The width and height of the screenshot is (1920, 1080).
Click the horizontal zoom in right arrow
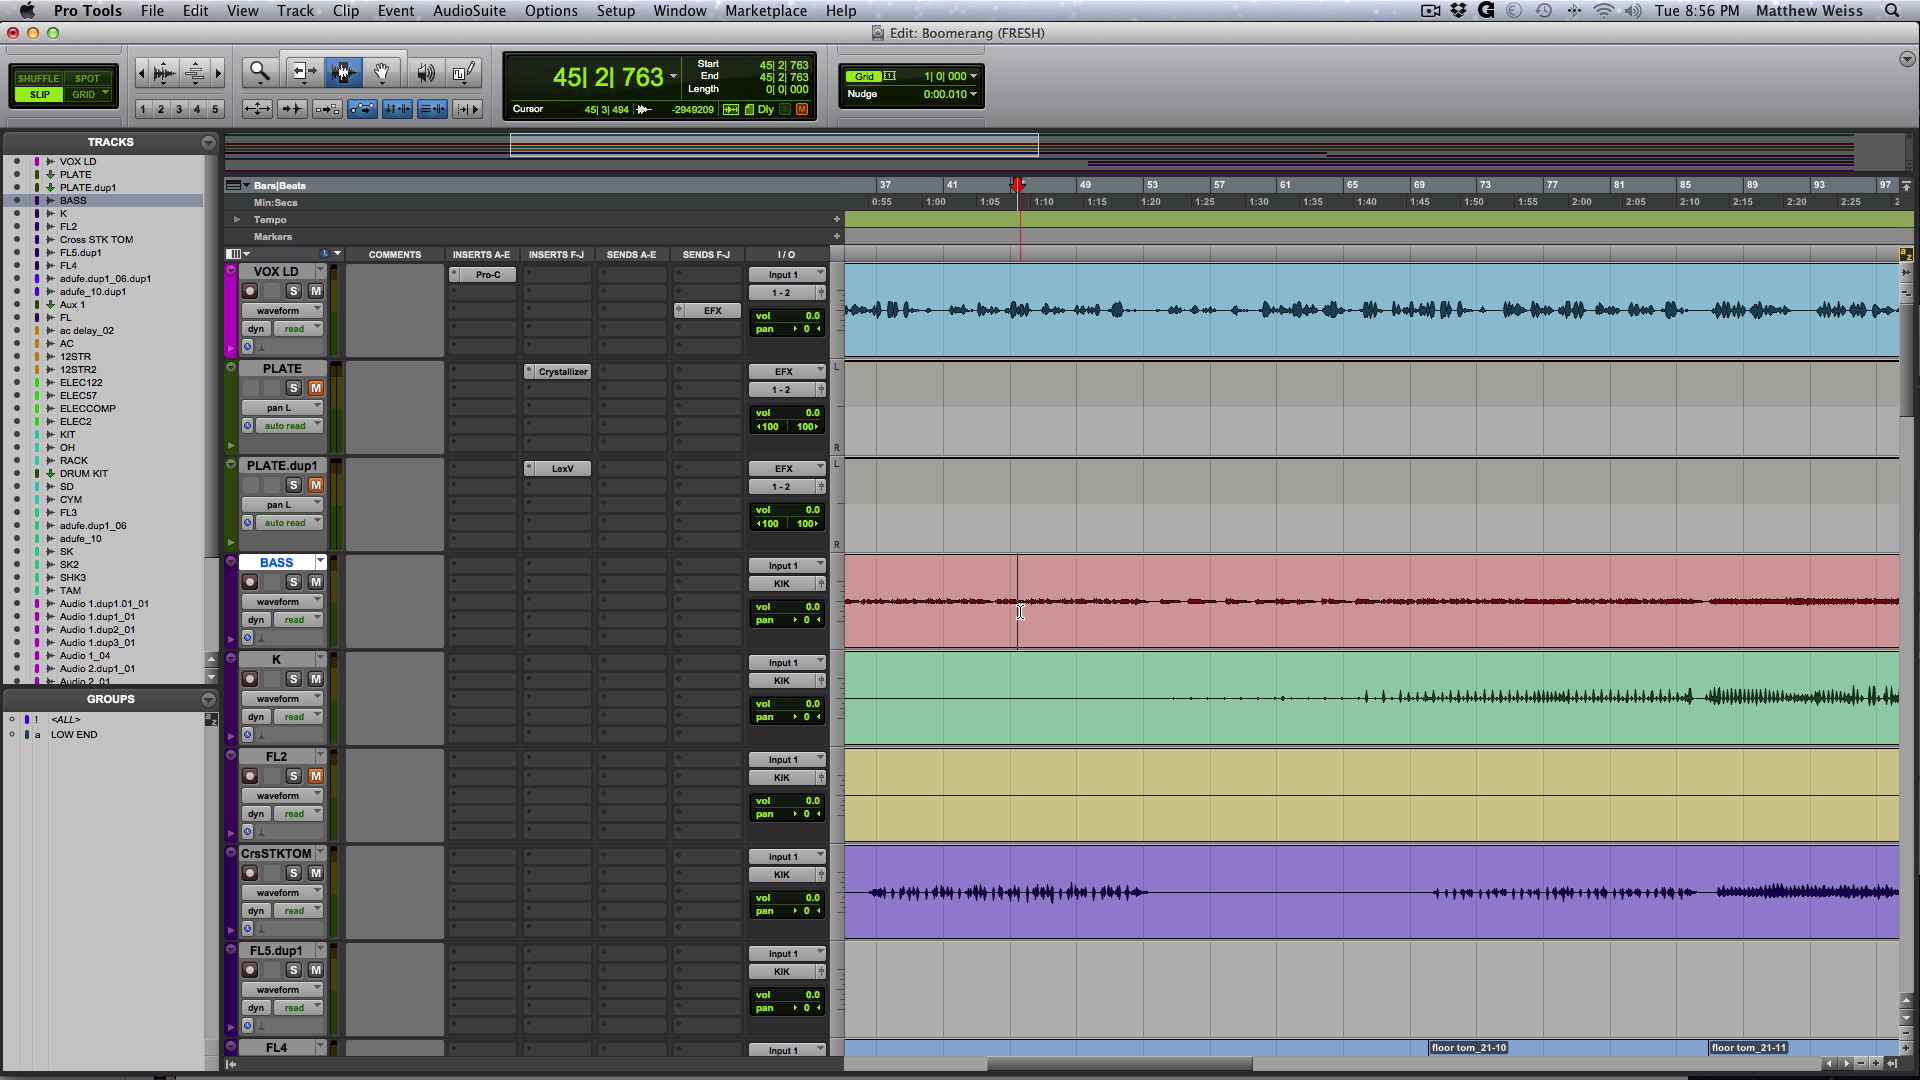[x=218, y=73]
